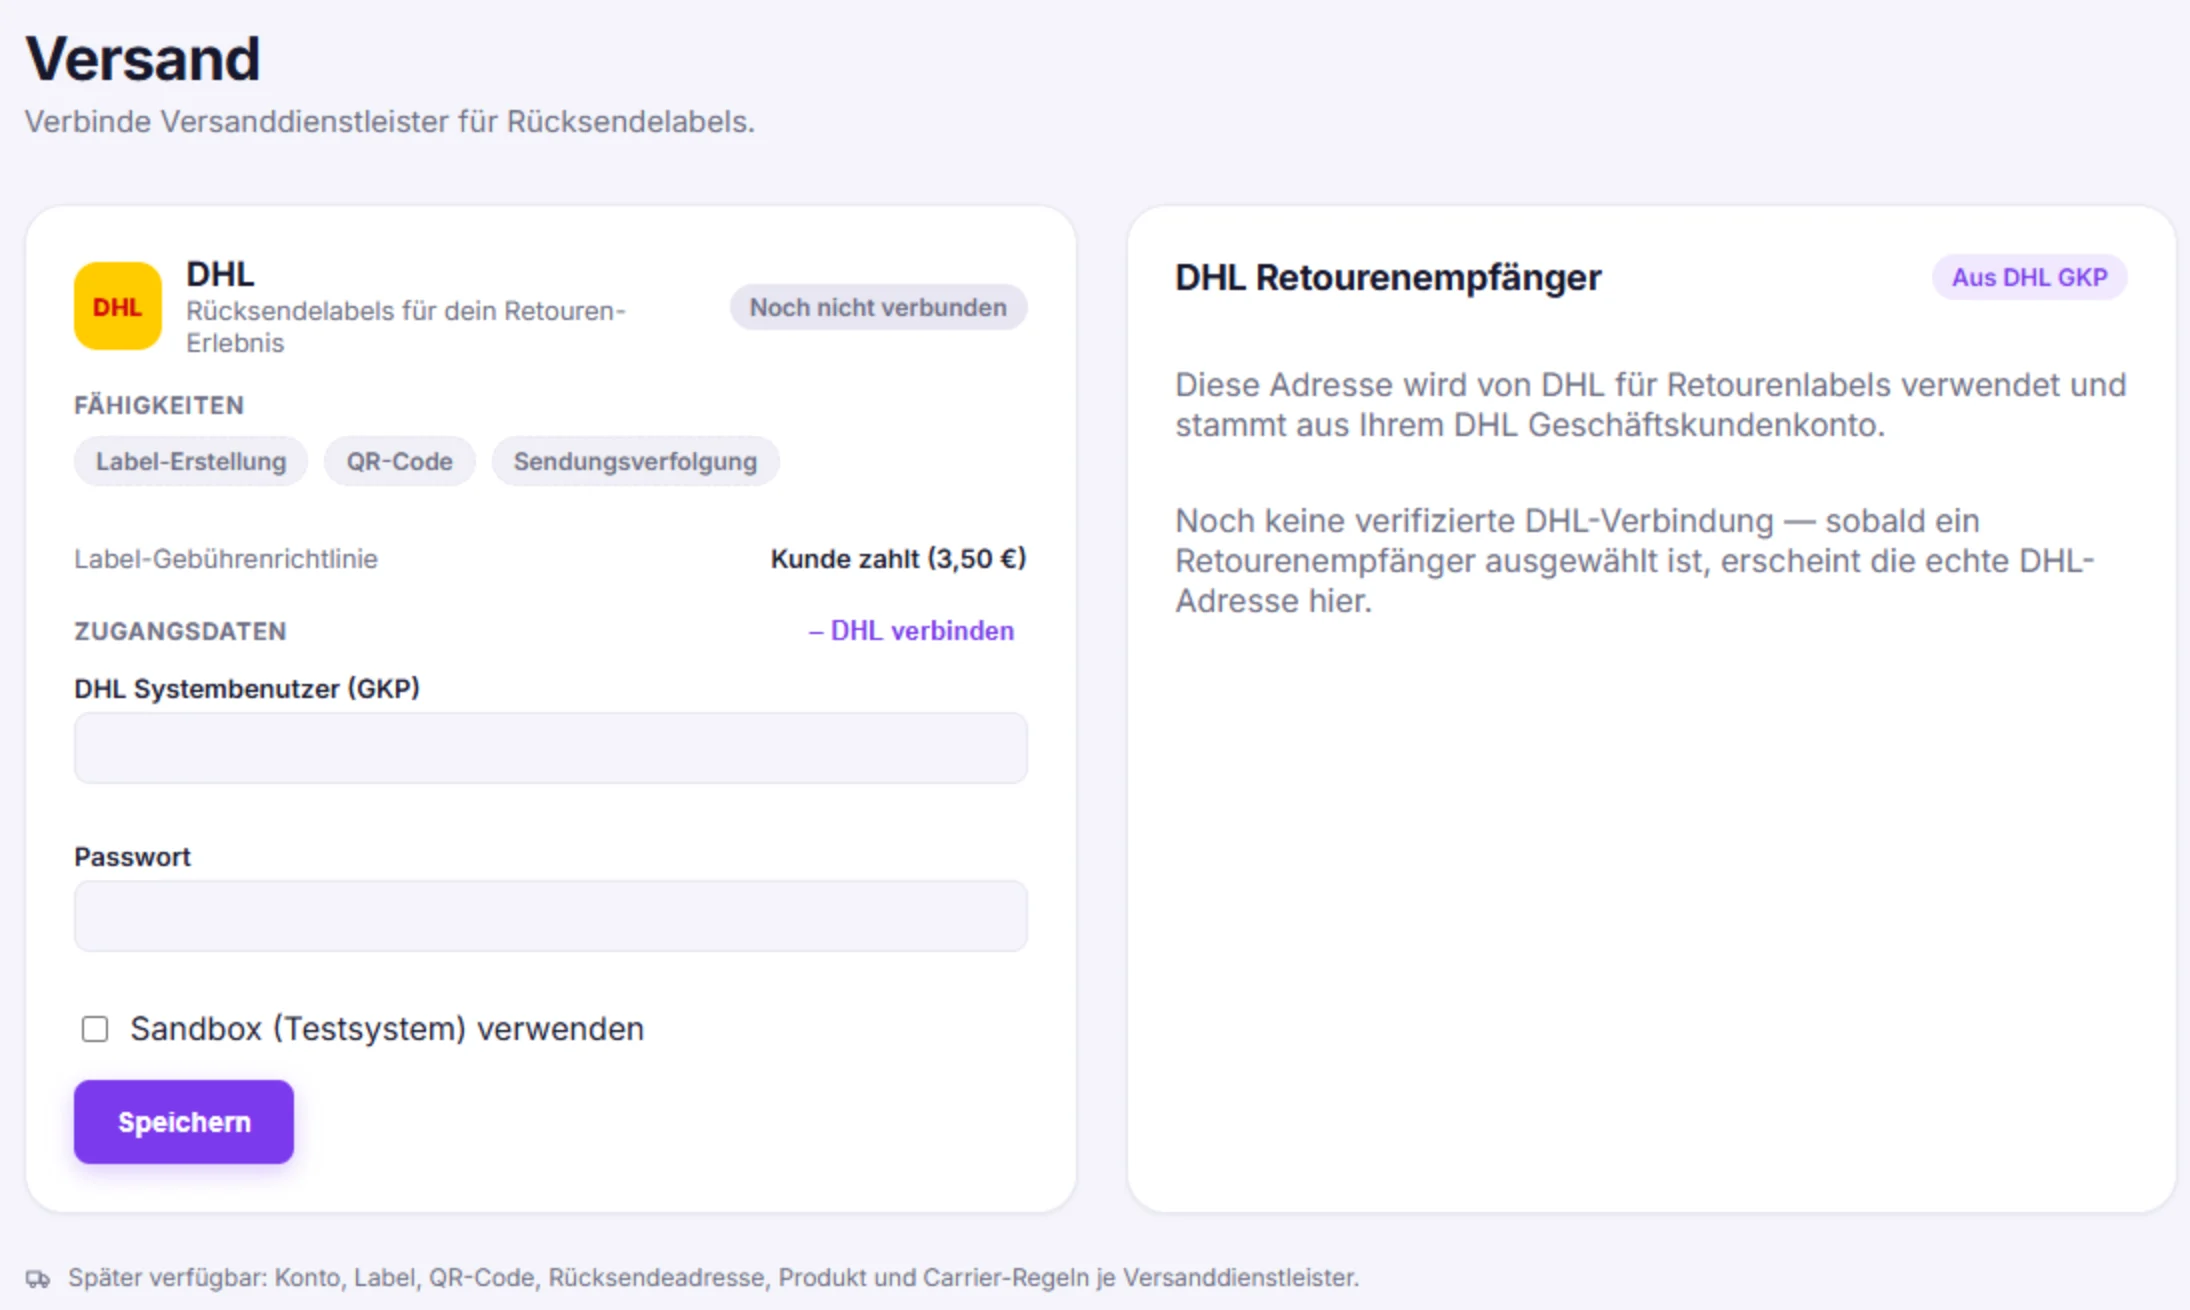Save credentials with Speichern button
Viewport: 2190px width, 1310px height.
point(184,1122)
